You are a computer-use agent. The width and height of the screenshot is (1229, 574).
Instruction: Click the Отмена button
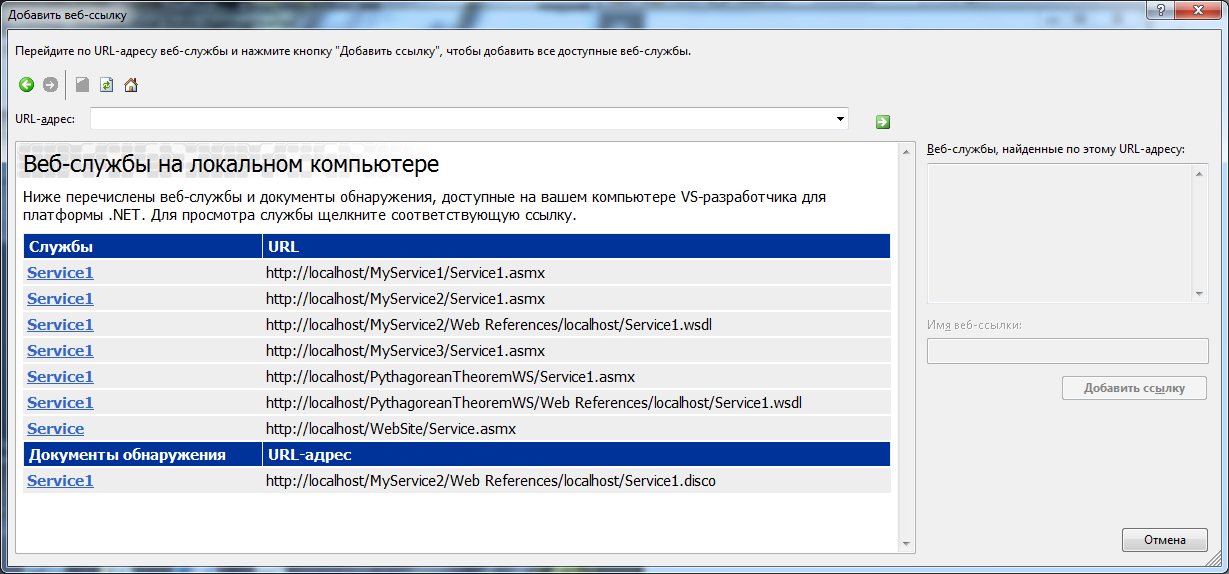click(1164, 540)
